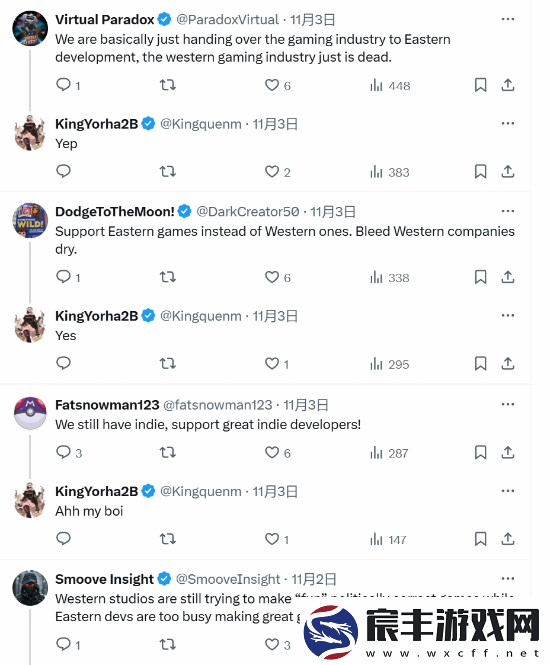This screenshot has height=665, width=550.
Task: Repost the Virtual Paradox tweet
Action: (x=168, y=85)
